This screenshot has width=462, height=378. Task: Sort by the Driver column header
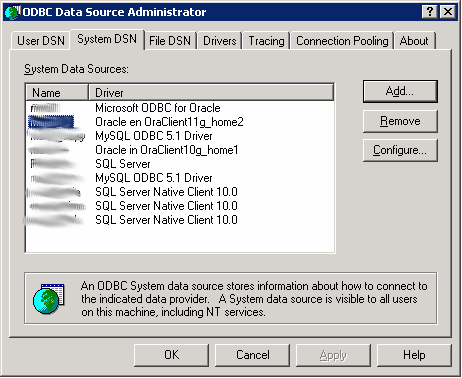click(x=211, y=92)
